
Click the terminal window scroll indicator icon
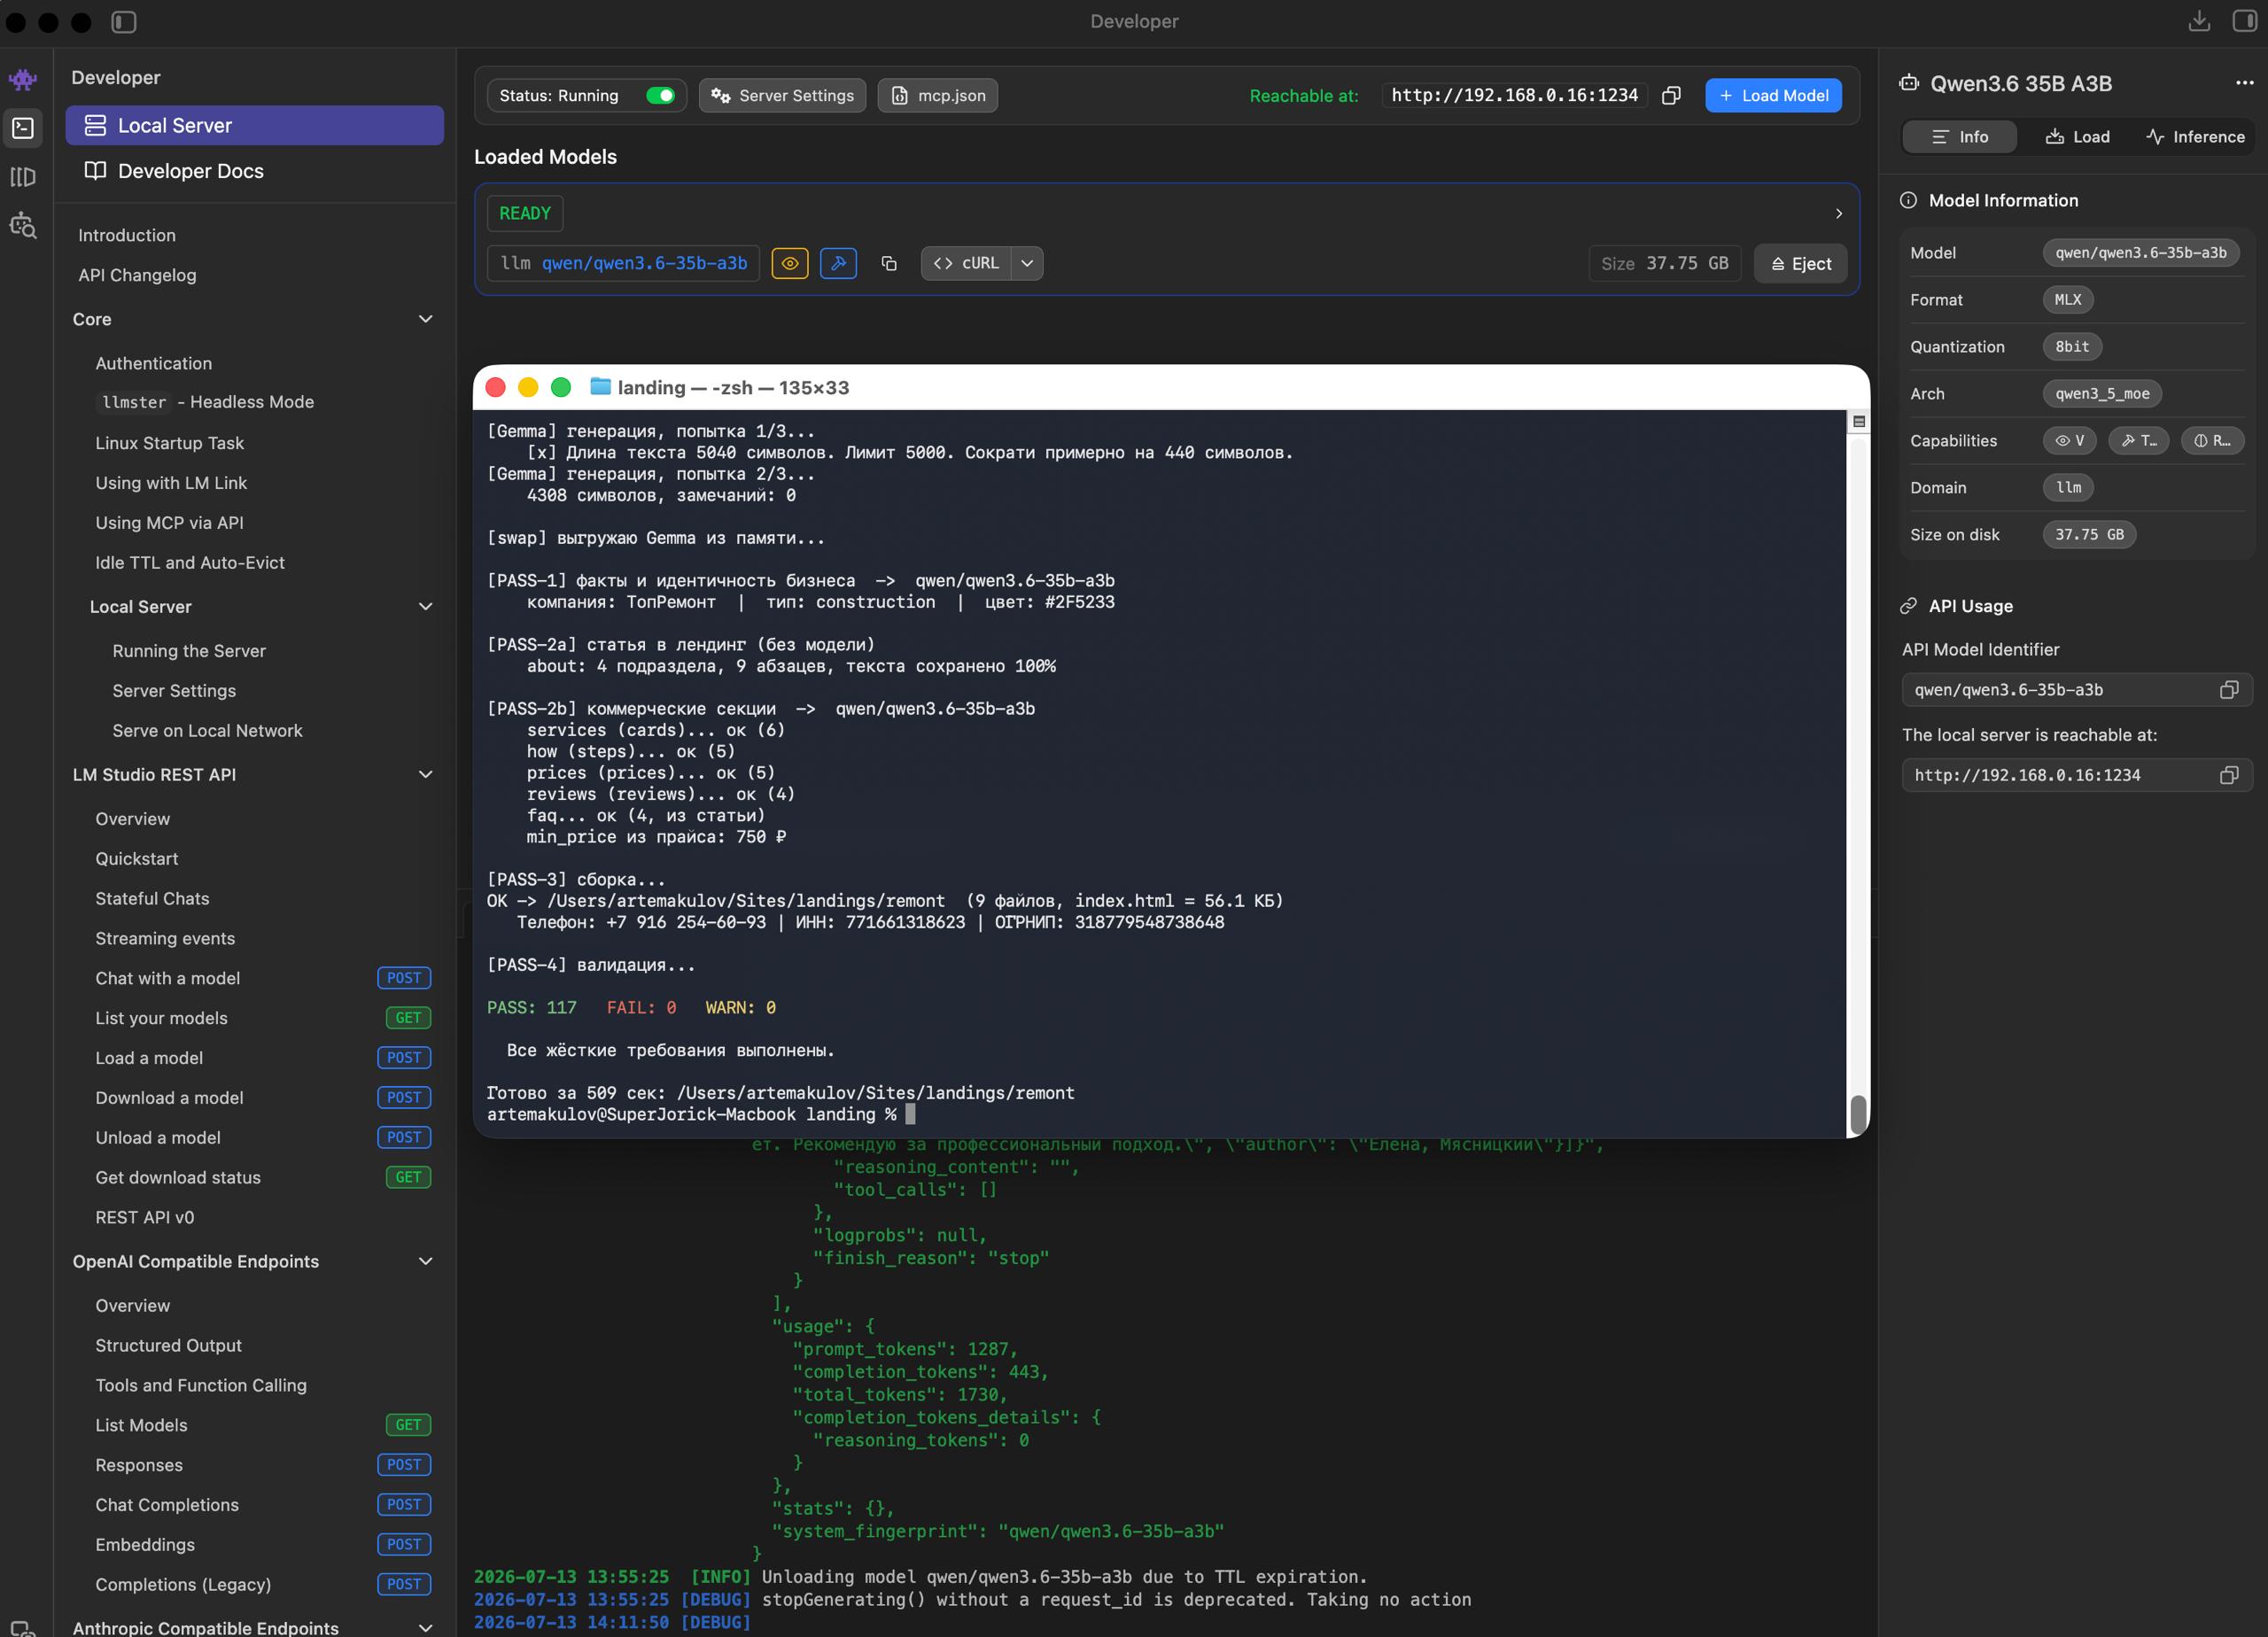click(x=1859, y=422)
